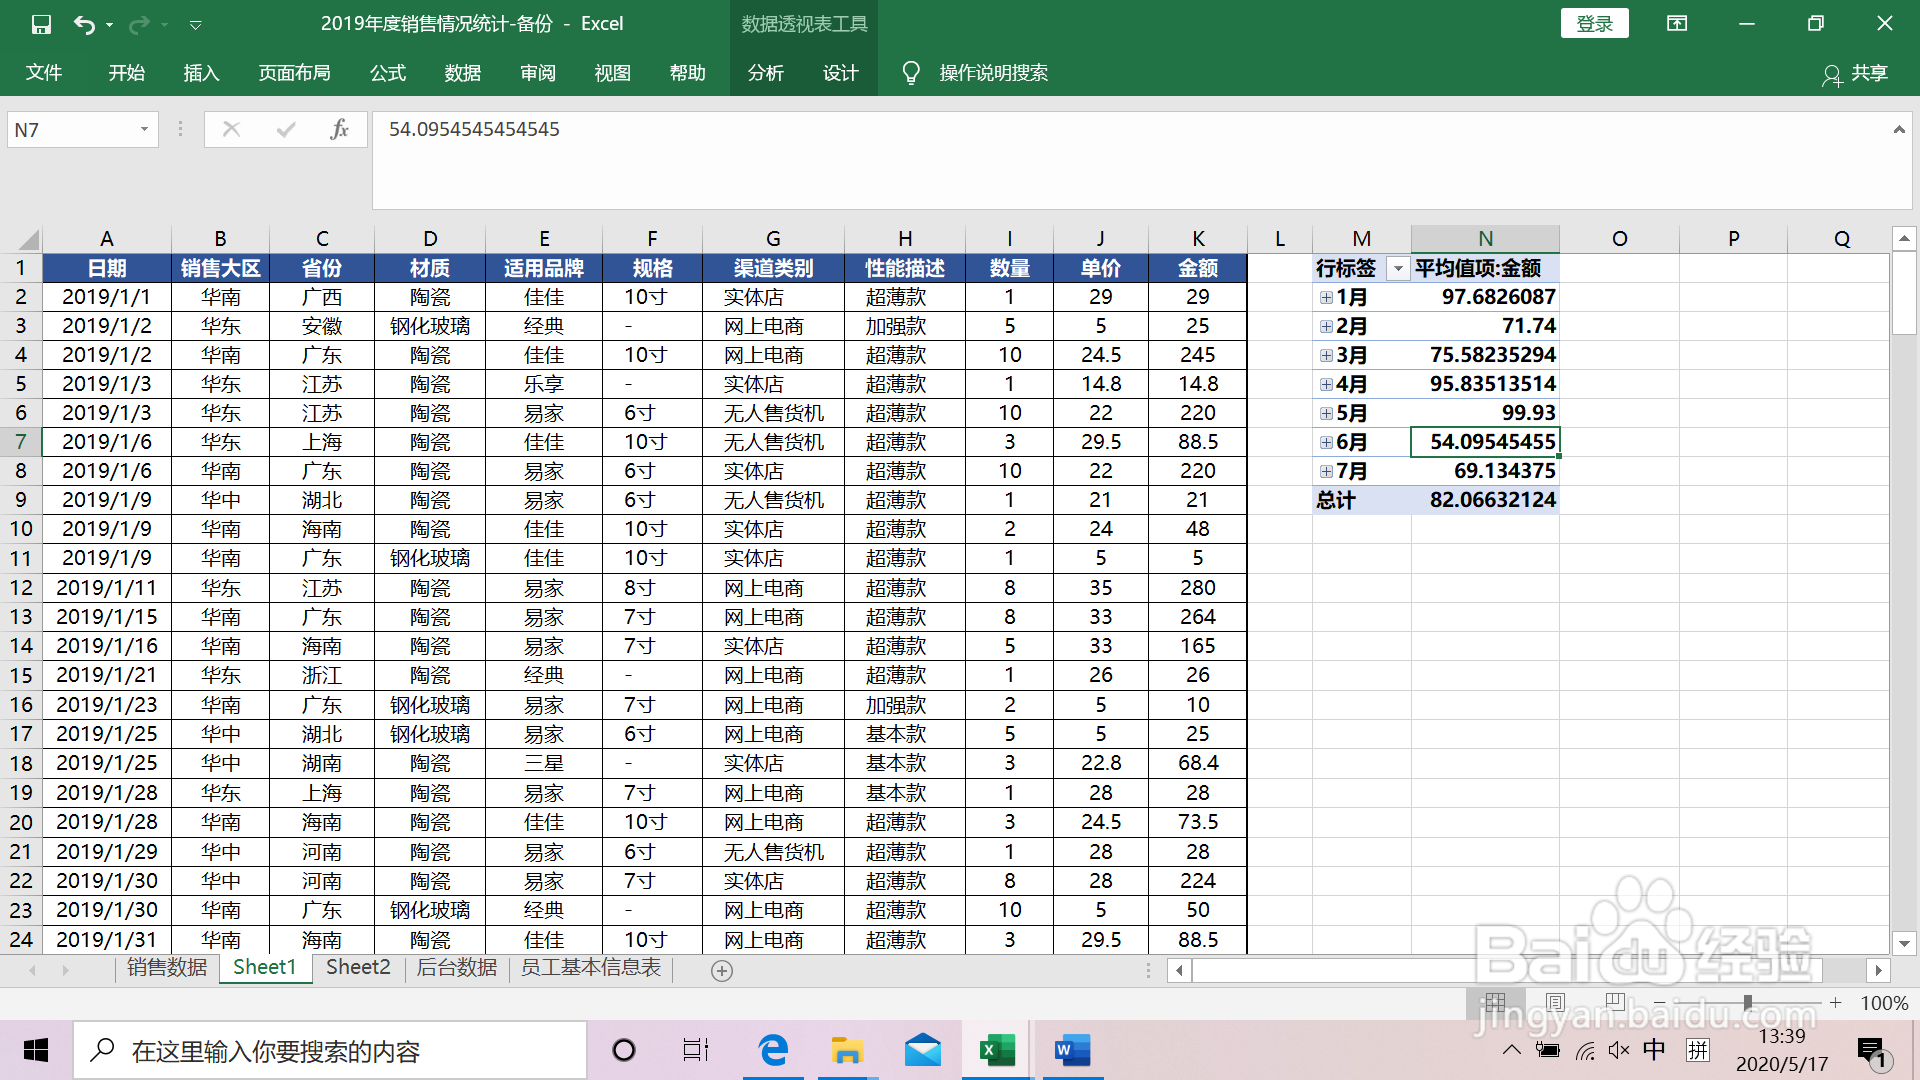
Task: Click the 共享 share button
Action: [x=1855, y=73]
